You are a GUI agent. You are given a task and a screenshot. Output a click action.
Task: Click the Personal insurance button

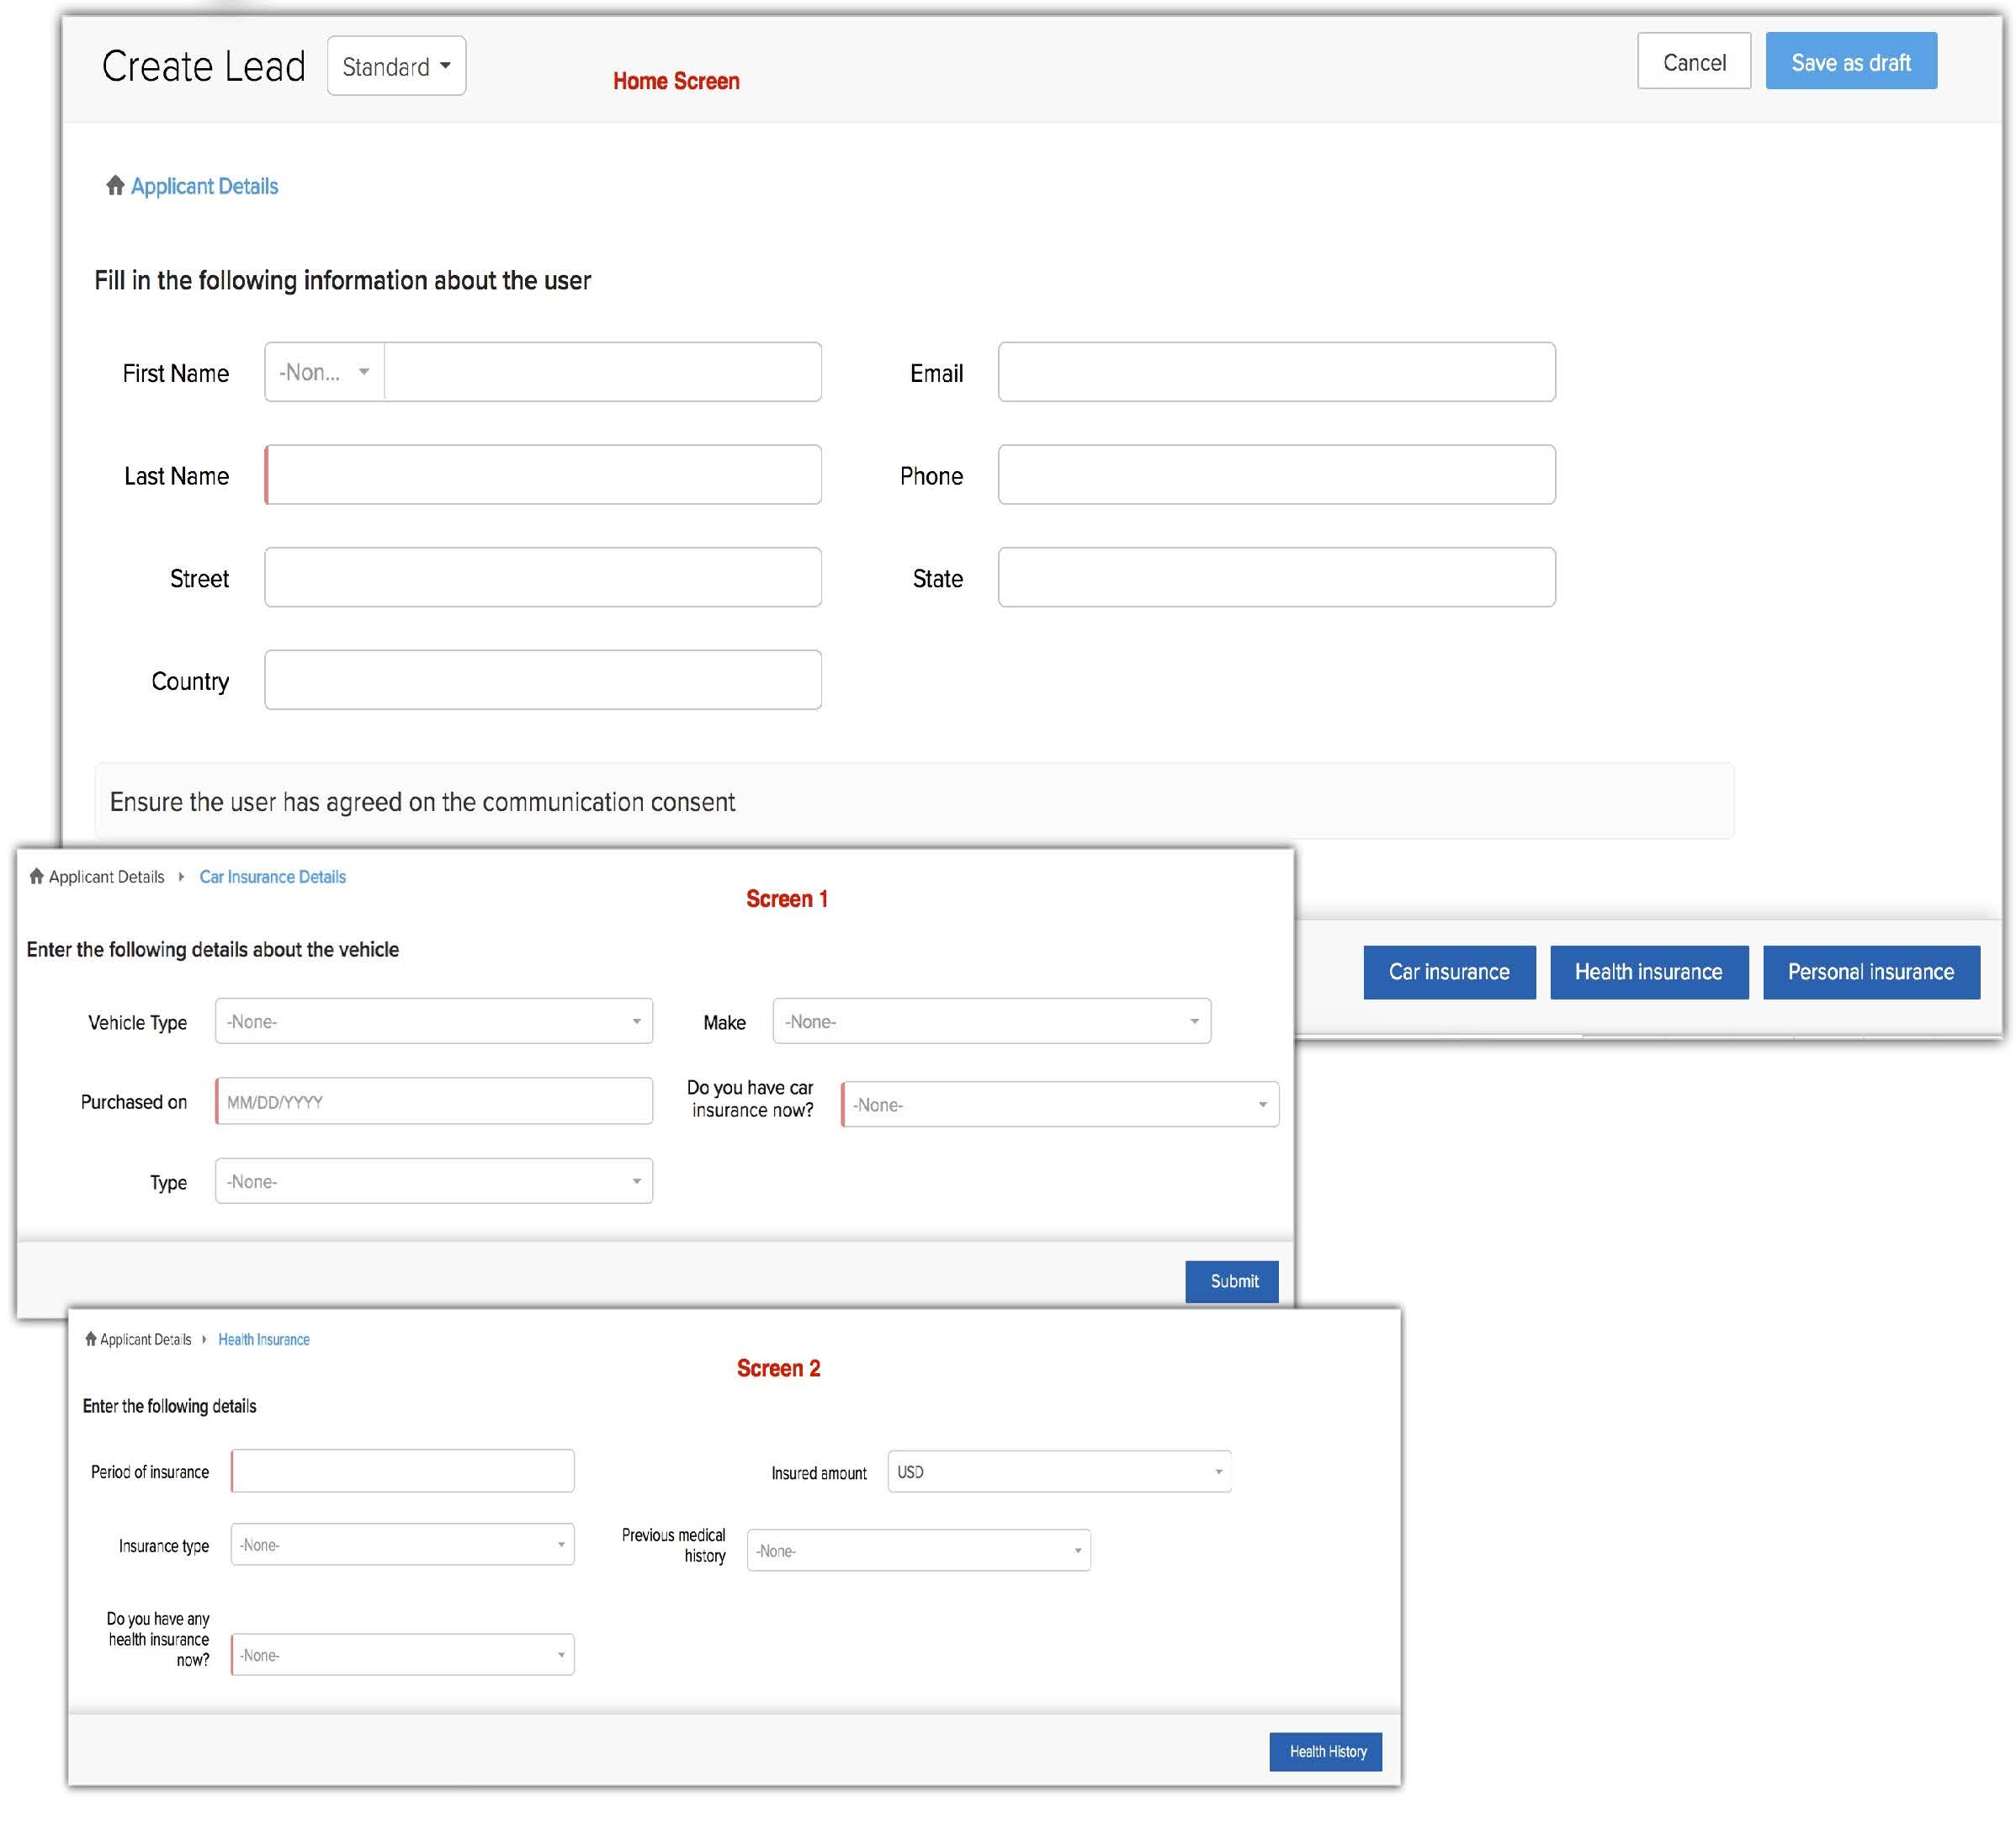pos(1870,972)
